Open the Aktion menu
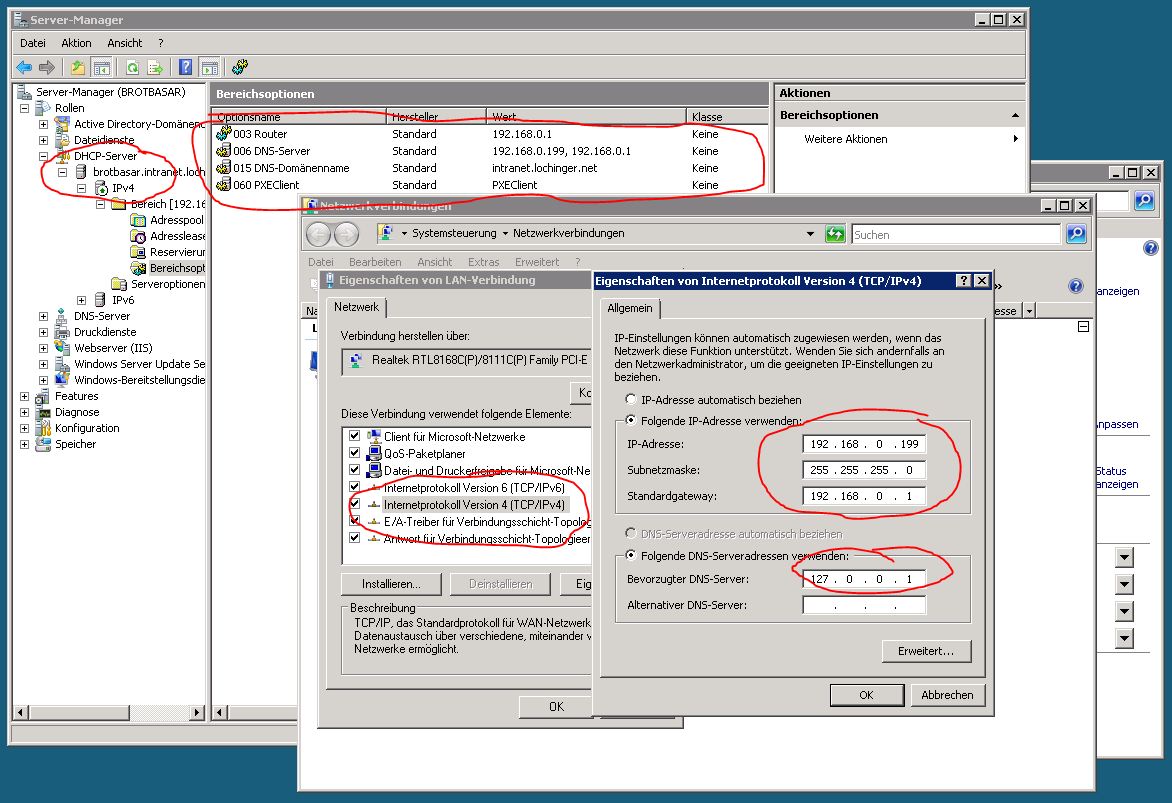The image size is (1172, 803). click(x=76, y=43)
